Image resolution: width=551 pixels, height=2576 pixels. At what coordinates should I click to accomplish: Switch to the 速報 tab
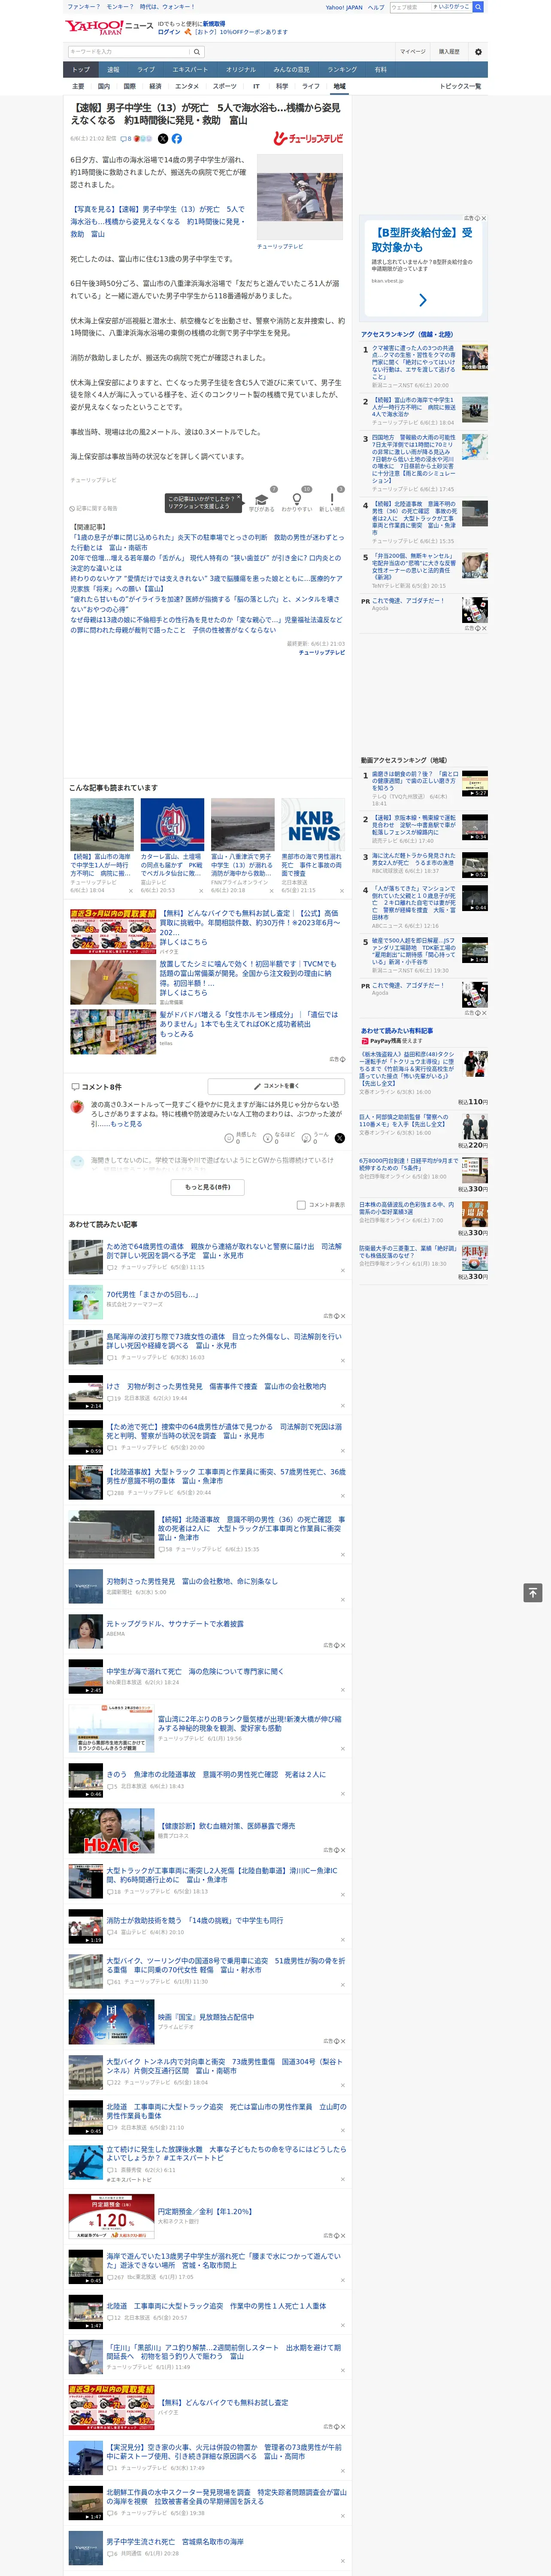(x=113, y=70)
